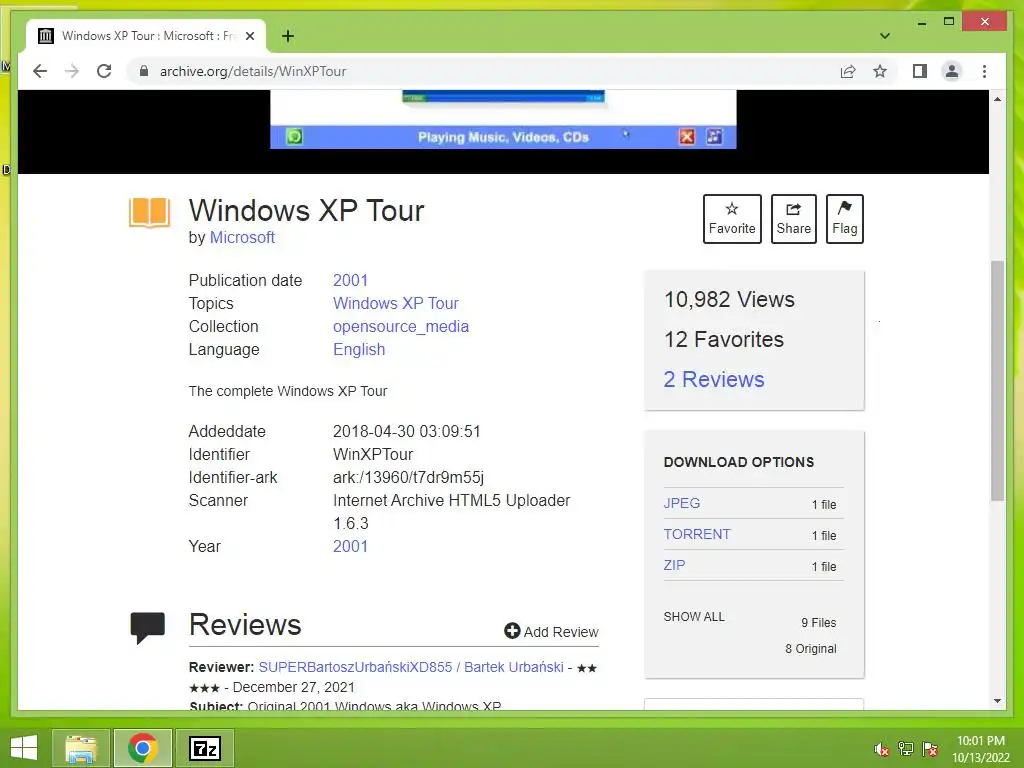Click the share page icon in address bar
Image resolution: width=1024 pixels, height=768 pixels.
[848, 71]
